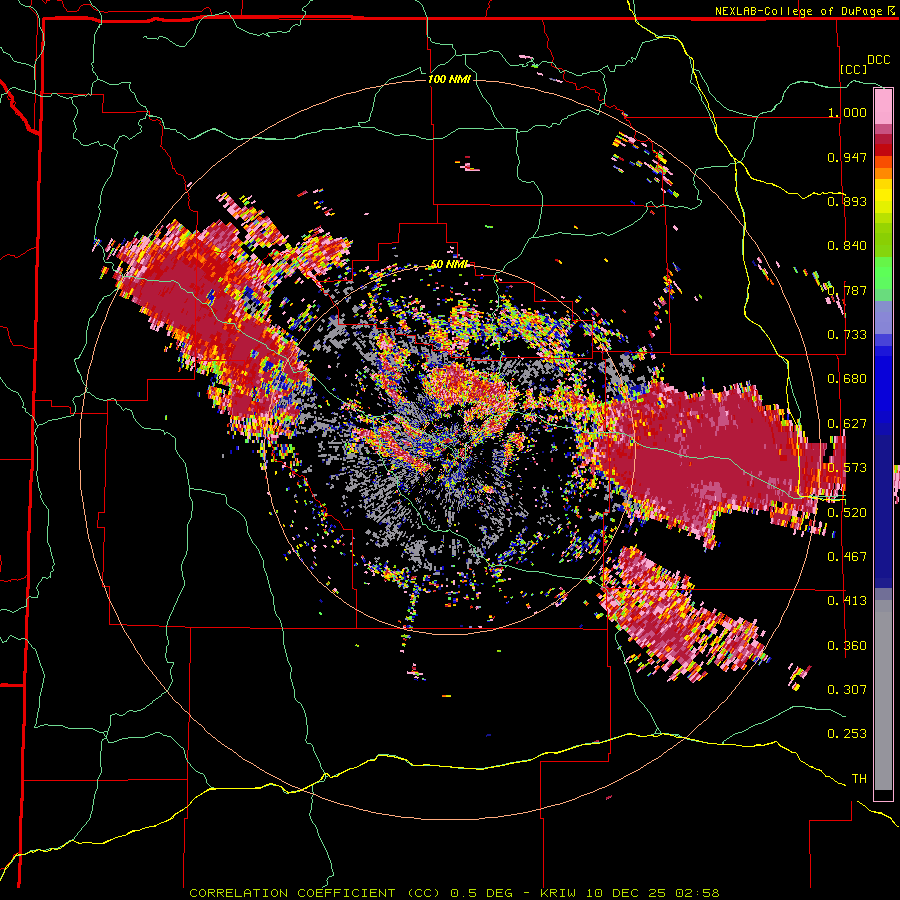
Task: Click the DCC label above the color scale
Action: click(x=878, y=60)
